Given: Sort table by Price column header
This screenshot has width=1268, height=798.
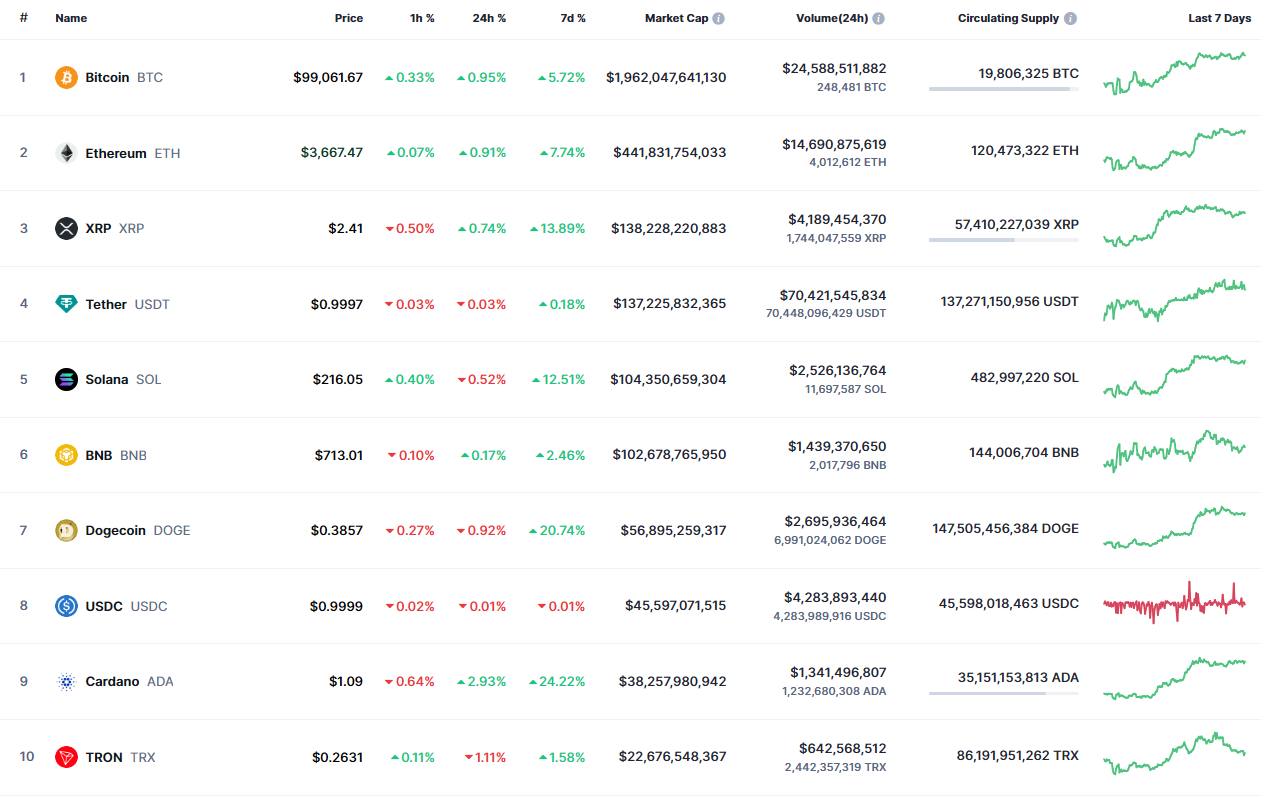Looking at the screenshot, I should (x=349, y=18).
